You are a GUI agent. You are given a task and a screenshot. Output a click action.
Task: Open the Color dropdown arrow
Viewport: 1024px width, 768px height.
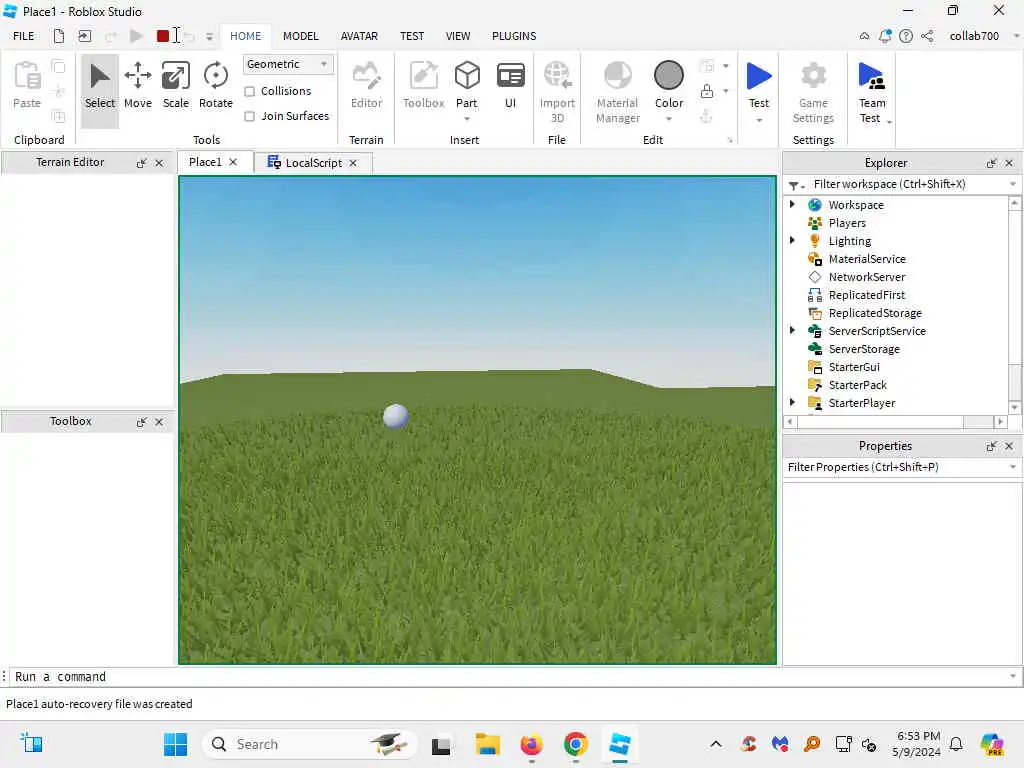tap(669, 119)
